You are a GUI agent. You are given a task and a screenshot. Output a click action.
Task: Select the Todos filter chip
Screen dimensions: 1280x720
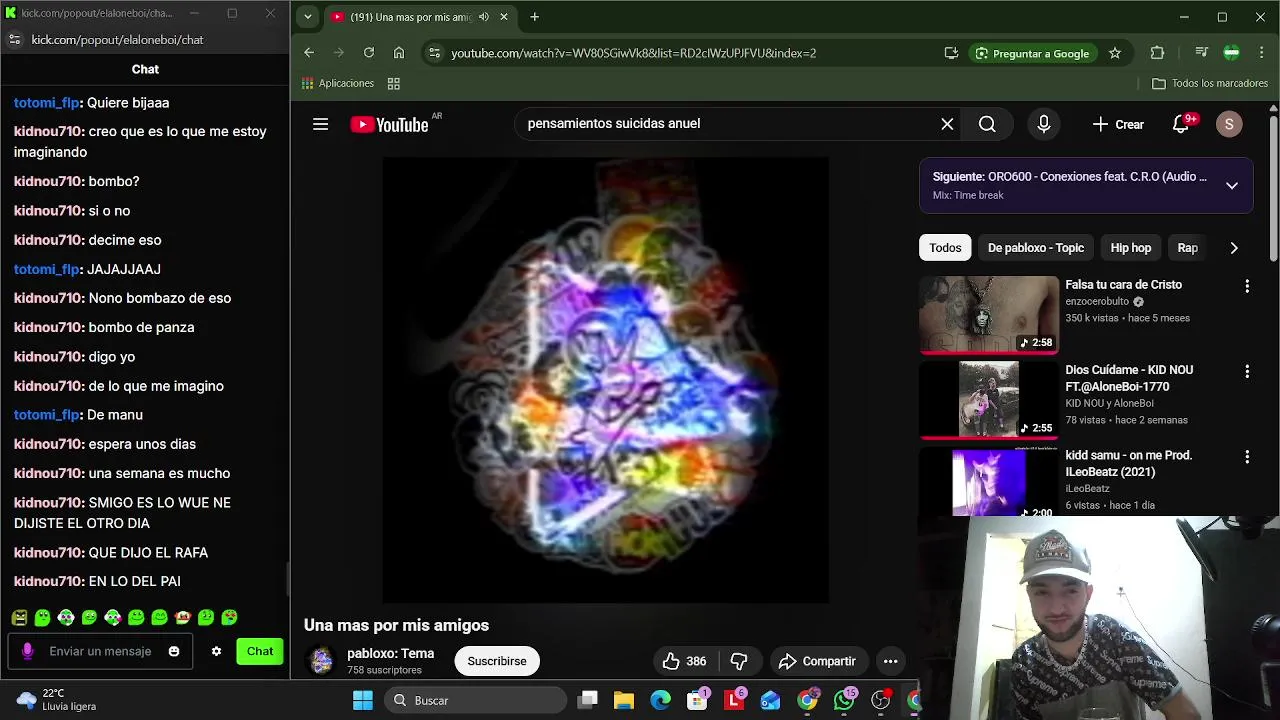click(x=945, y=248)
